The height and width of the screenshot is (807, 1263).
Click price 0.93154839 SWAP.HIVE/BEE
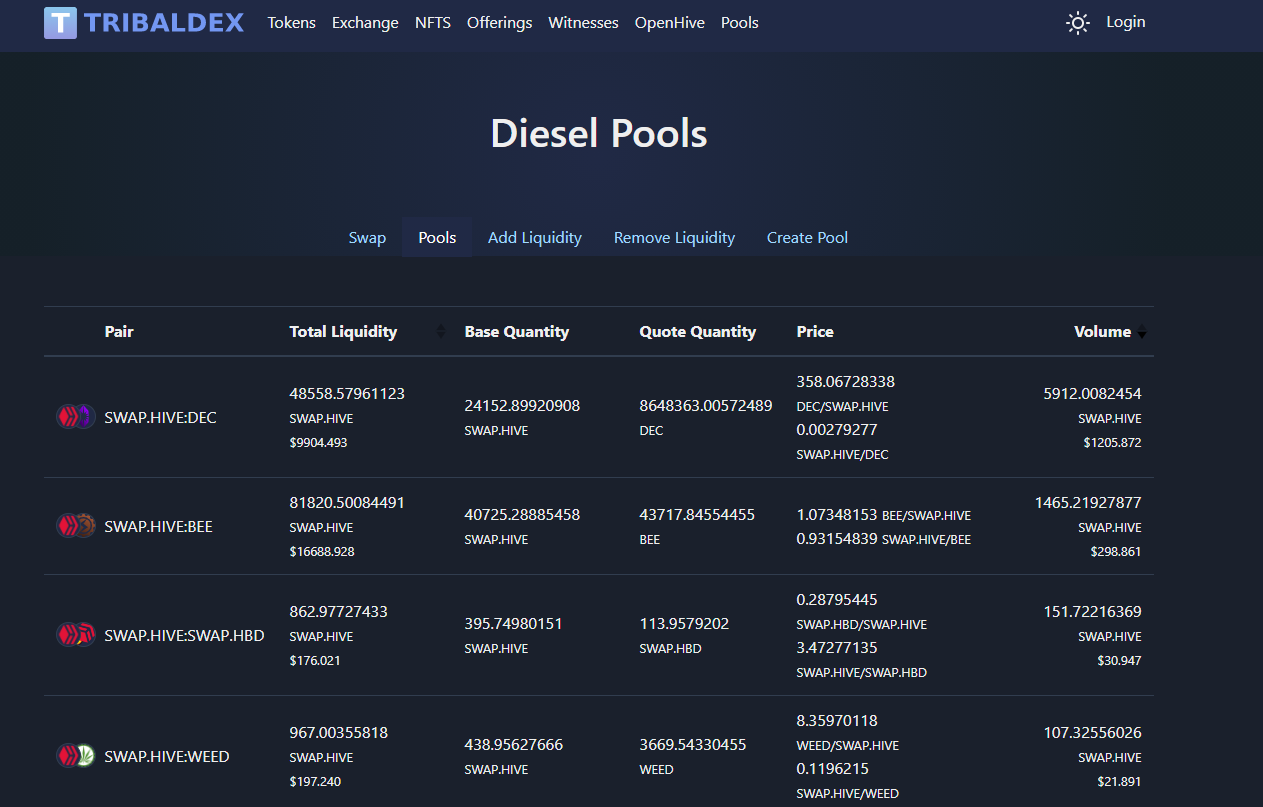(884, 539)
